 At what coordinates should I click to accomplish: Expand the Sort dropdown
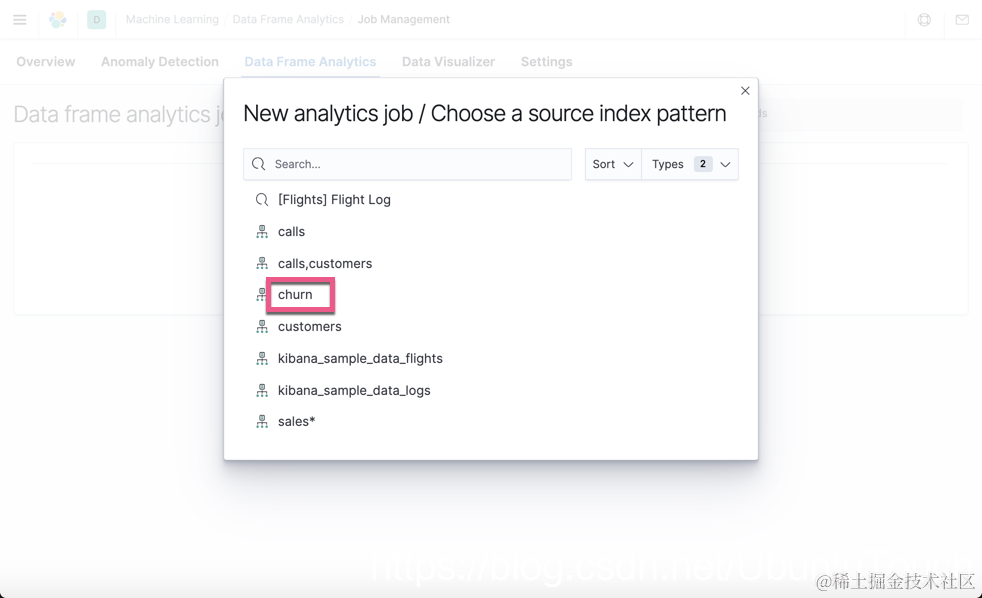point(612,164)
